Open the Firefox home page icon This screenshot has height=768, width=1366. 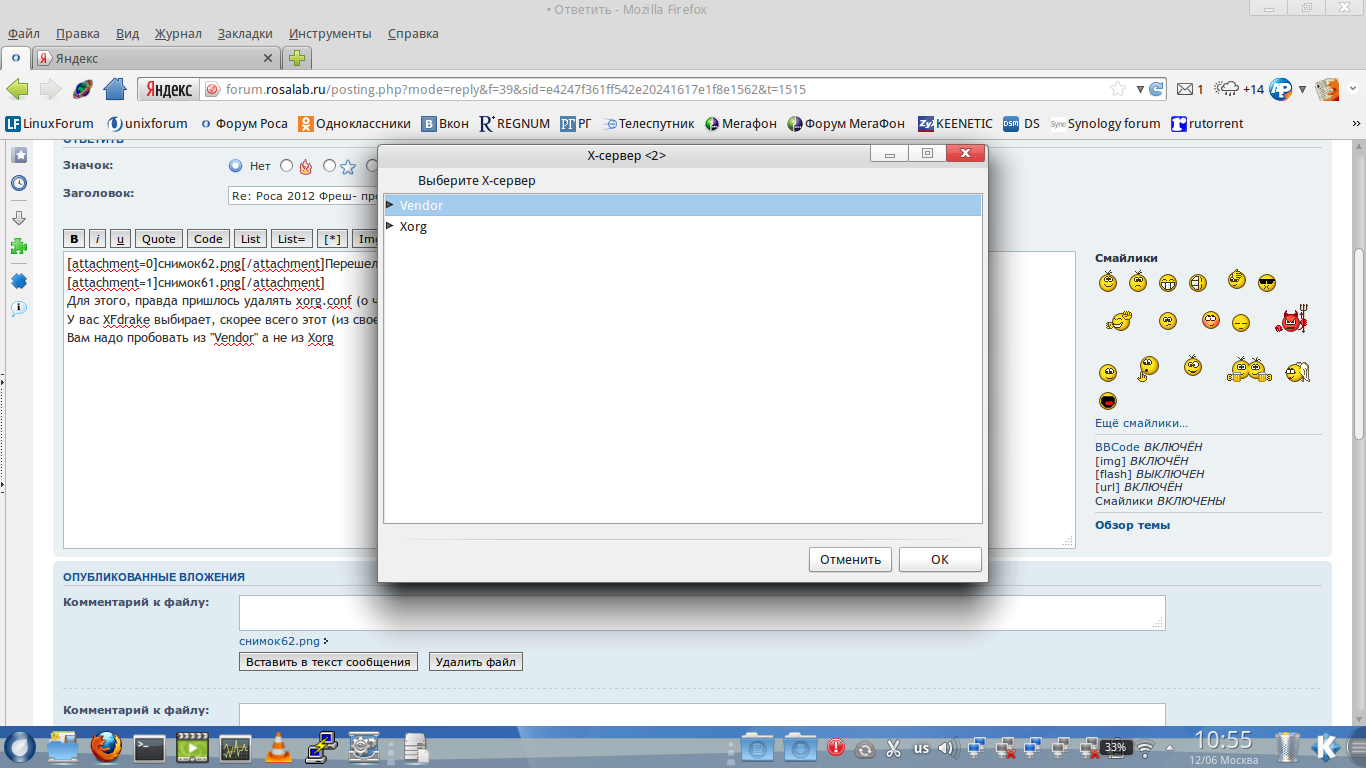coord(115,89)
